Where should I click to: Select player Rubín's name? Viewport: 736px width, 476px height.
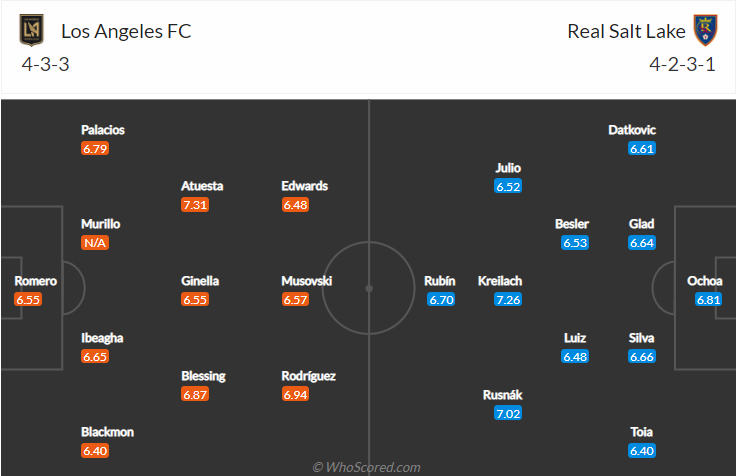(440, 281)
